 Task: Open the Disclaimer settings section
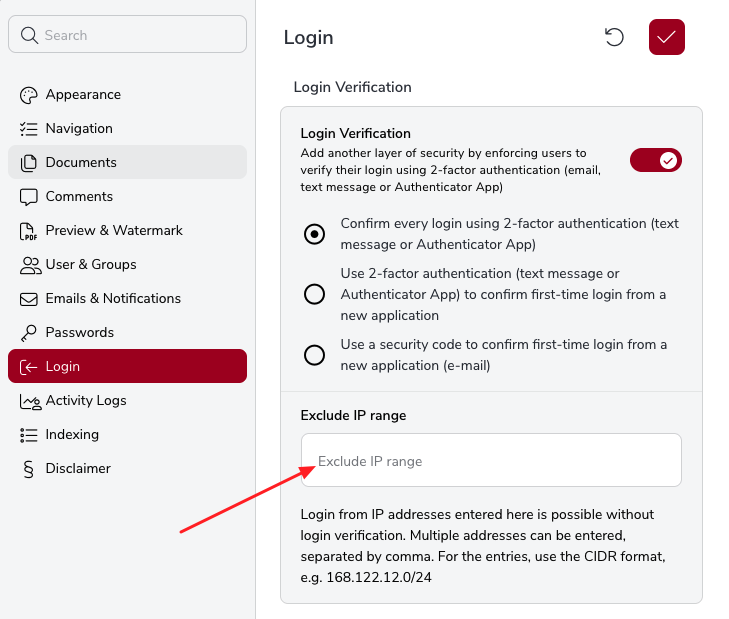(x=78, y=469)
